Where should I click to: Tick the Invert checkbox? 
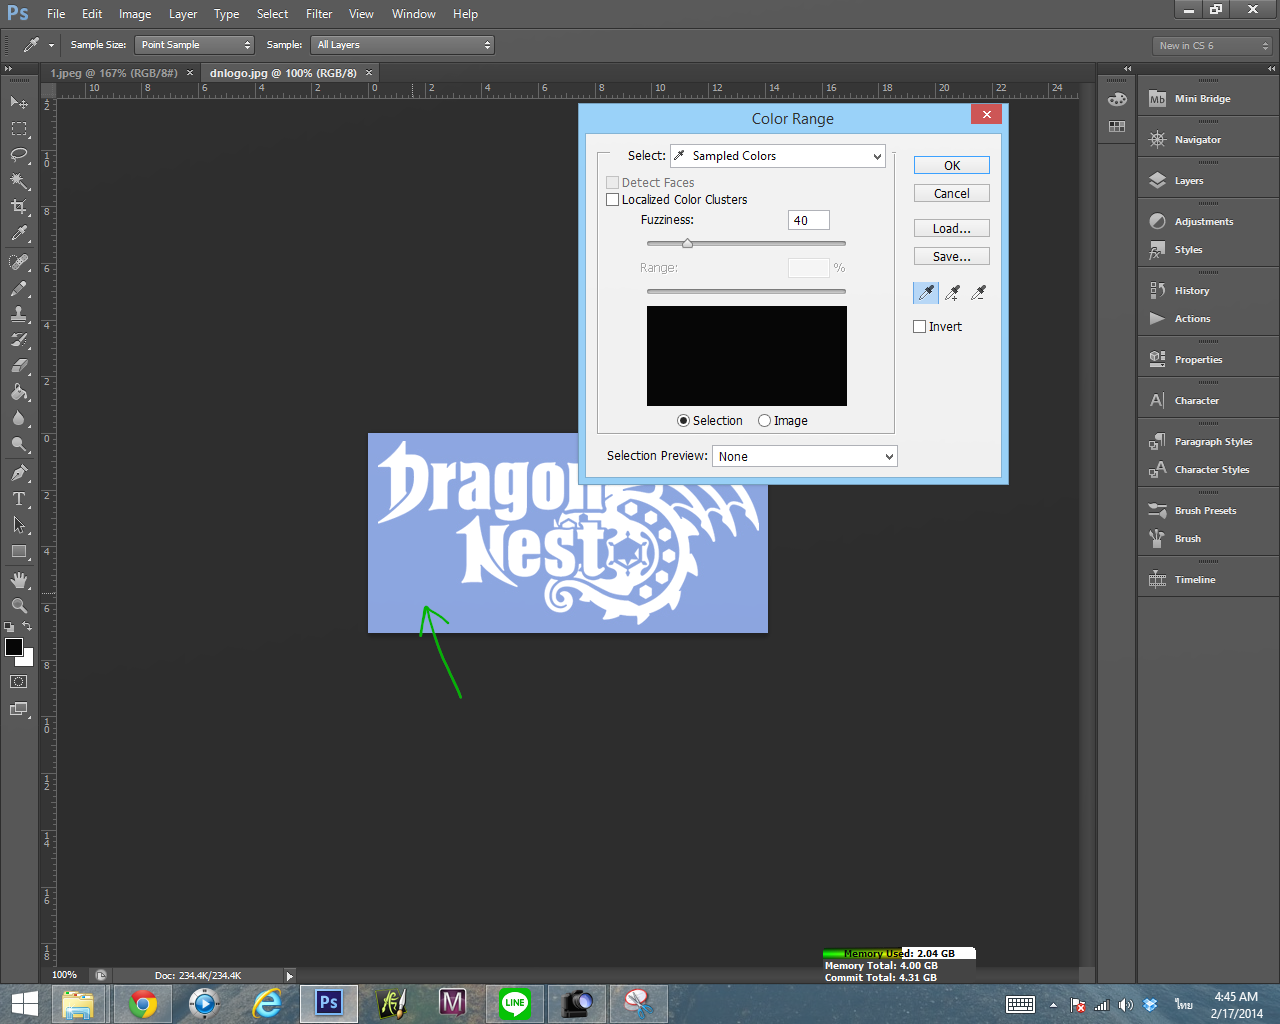point(919,326)
